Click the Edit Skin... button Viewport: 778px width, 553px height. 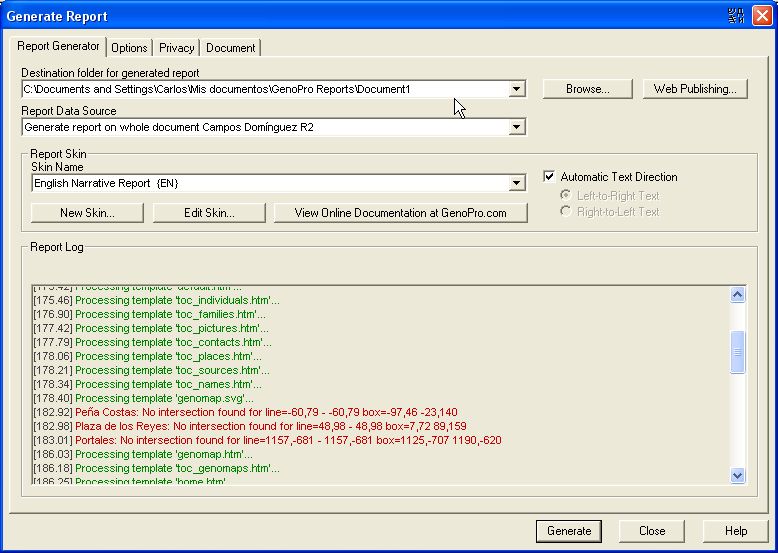208,213
